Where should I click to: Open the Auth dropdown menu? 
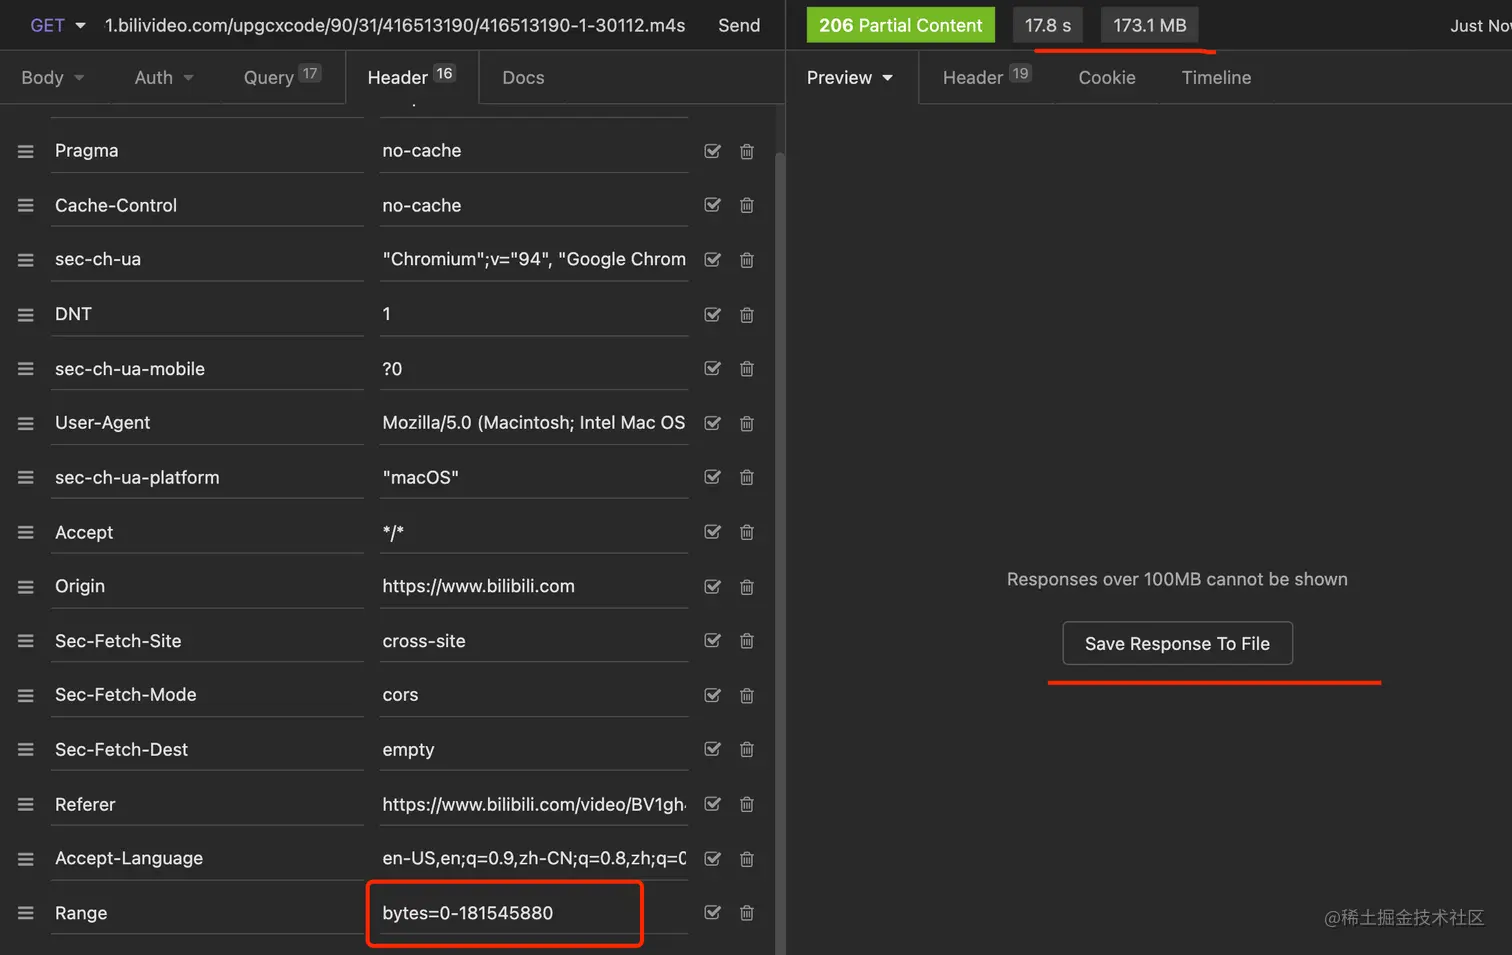click(x=164, y=77)
